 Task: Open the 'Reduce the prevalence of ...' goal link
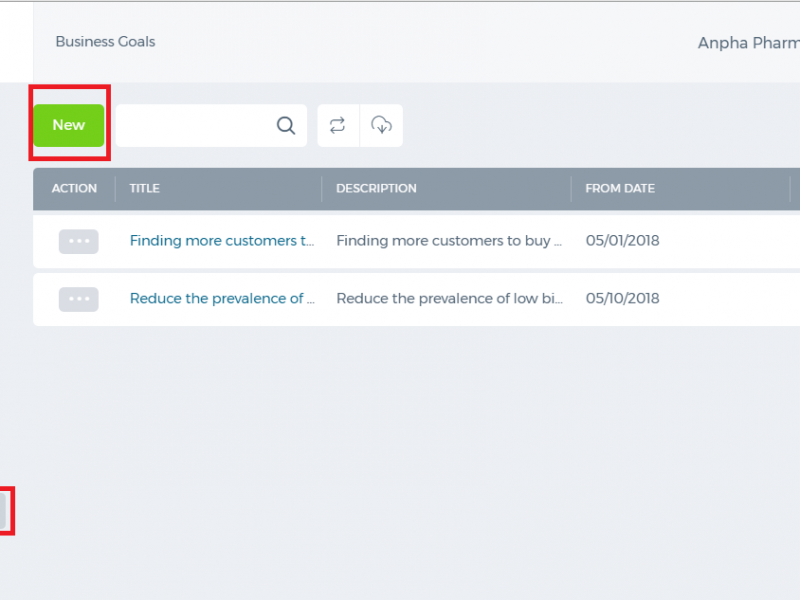[x=222, y=298]
